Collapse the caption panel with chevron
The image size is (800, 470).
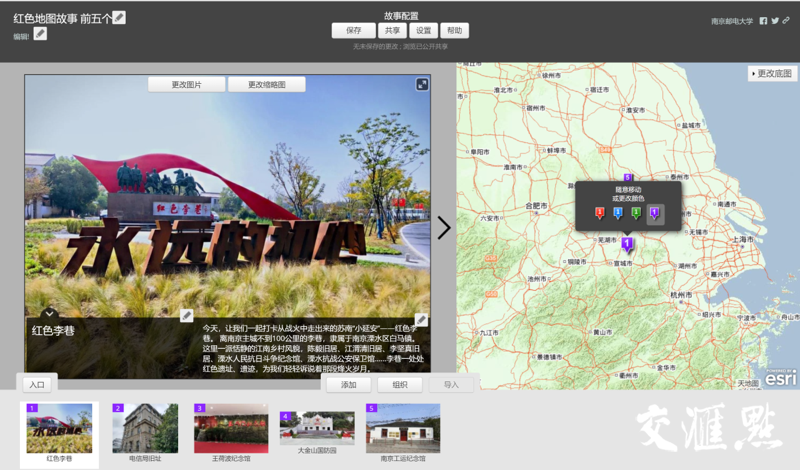49,314
